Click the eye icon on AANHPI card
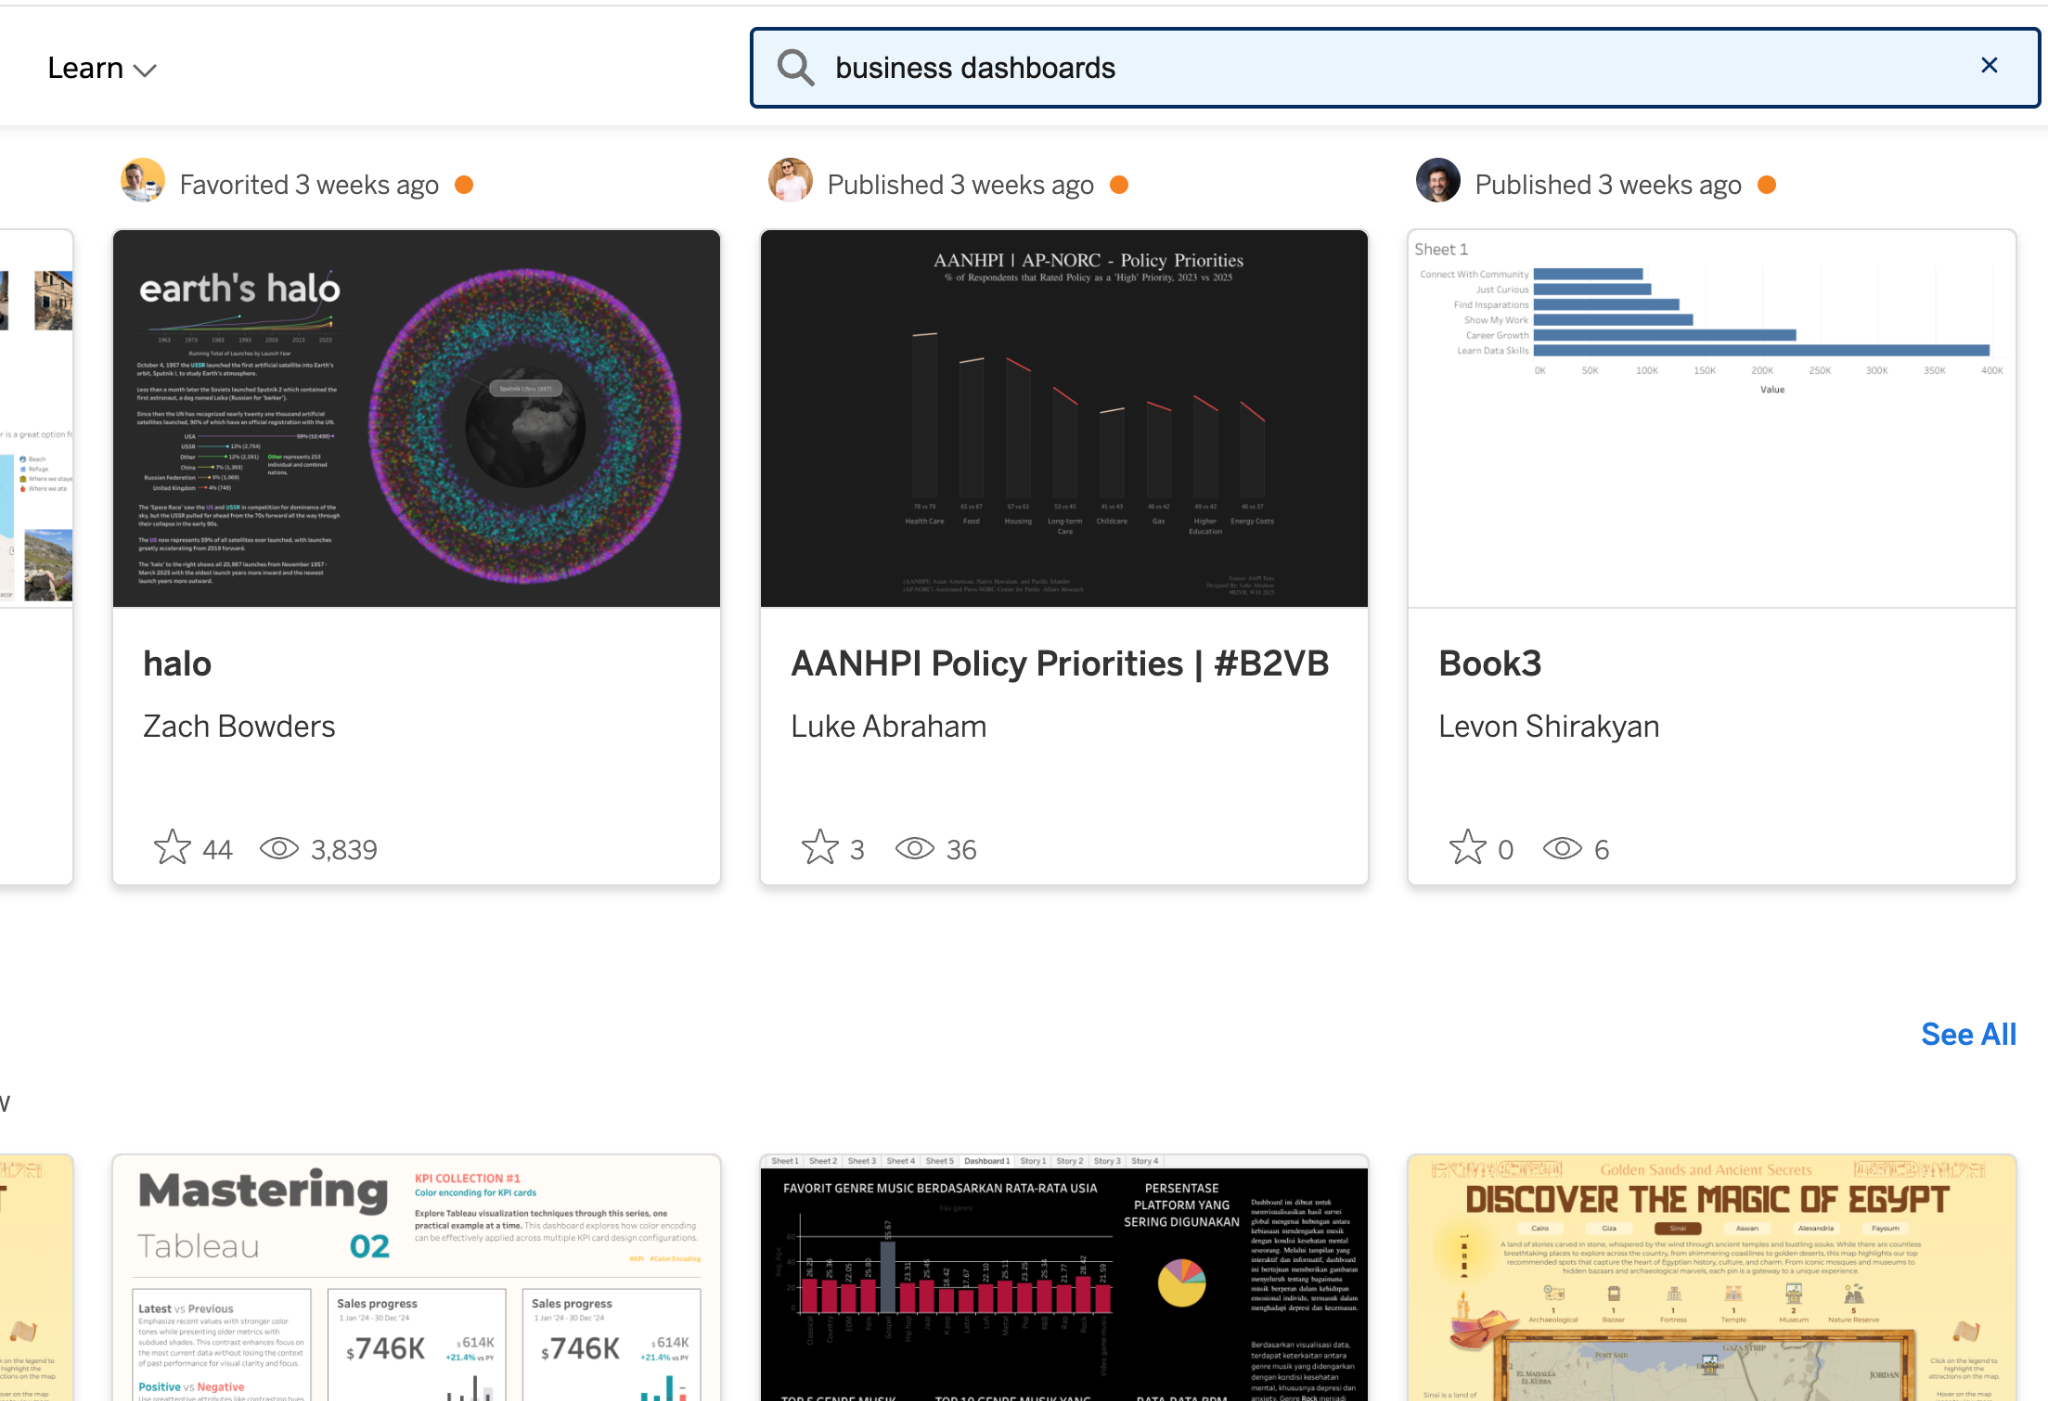 point(914,849)
